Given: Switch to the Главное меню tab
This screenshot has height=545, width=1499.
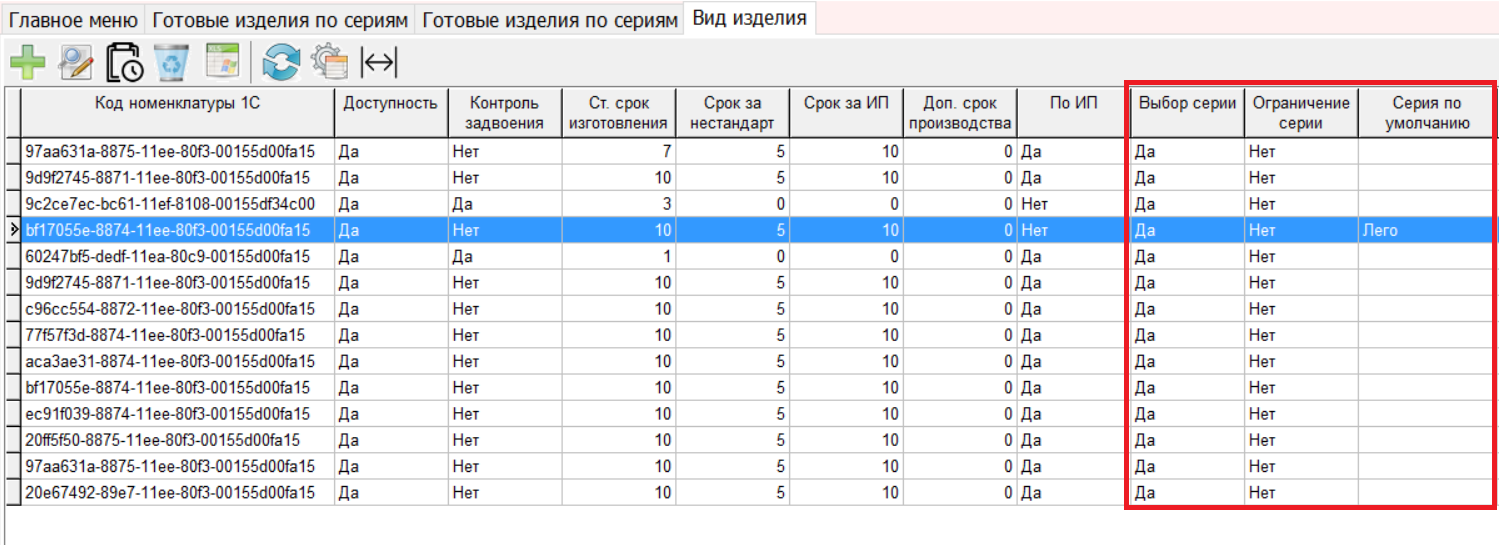Looking at the screenshot, I should click(75, 19).
